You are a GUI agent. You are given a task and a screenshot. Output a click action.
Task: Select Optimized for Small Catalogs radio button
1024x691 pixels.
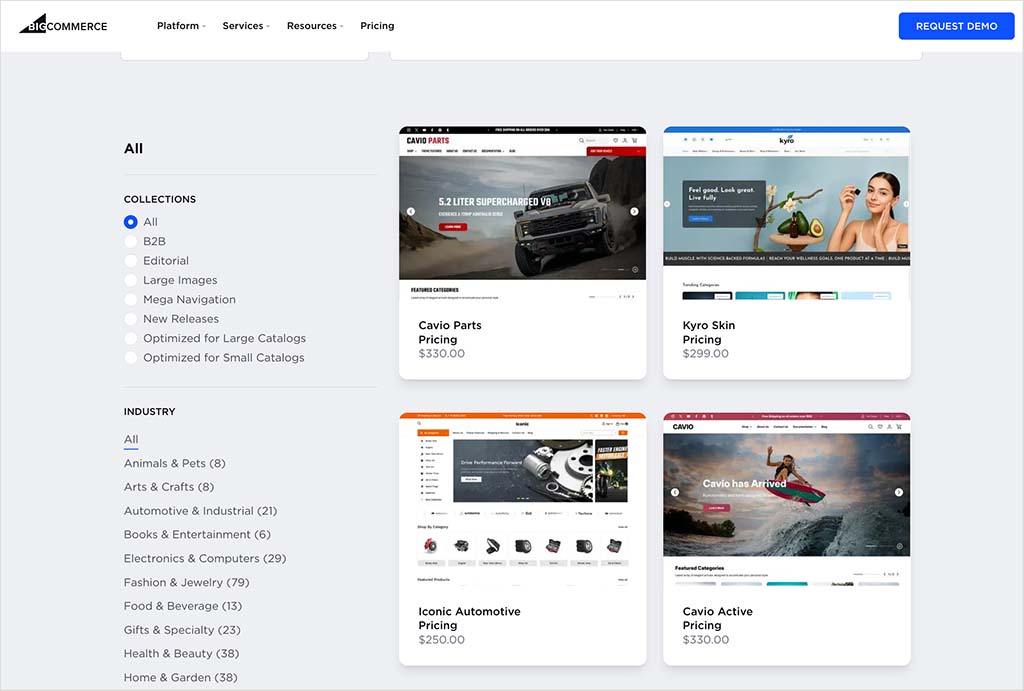pyautogui.click(x=131, y=357)
